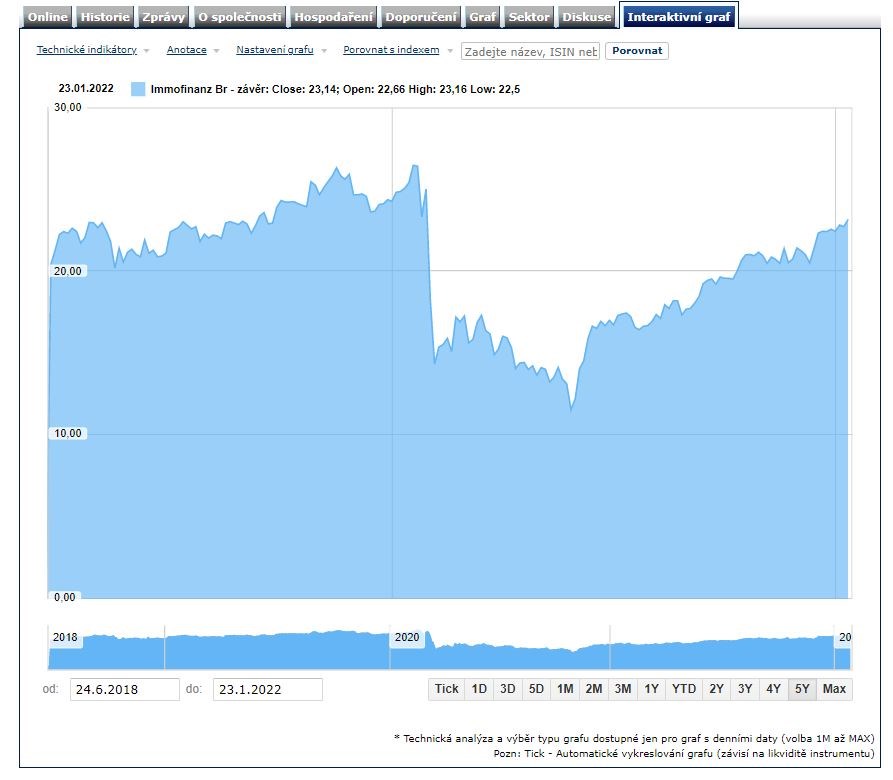Click the start date field 24.6.2018

coord(124,690)
